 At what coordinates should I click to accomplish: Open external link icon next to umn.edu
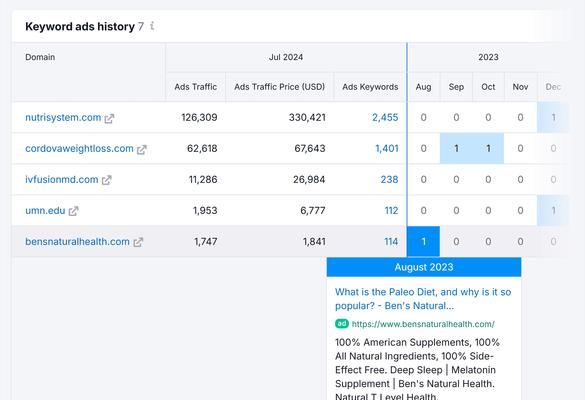(x=73, y=212)
